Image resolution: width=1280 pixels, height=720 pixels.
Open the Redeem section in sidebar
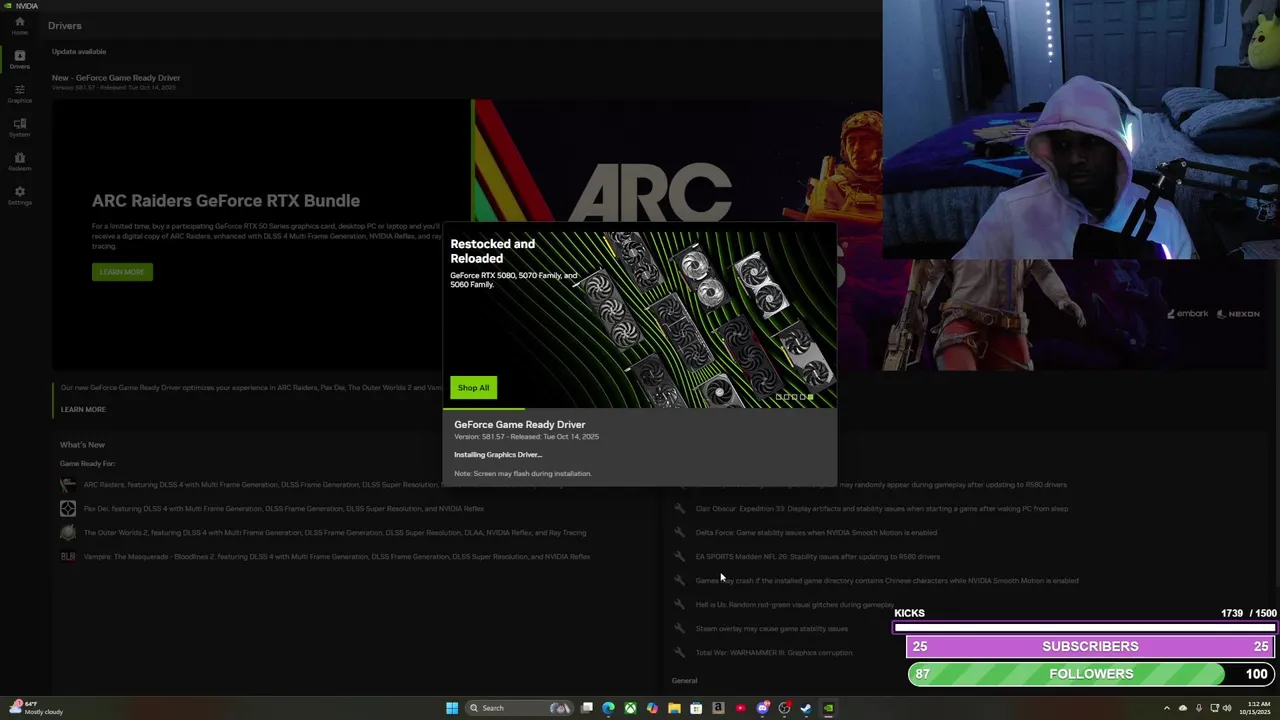click(19, 161)
